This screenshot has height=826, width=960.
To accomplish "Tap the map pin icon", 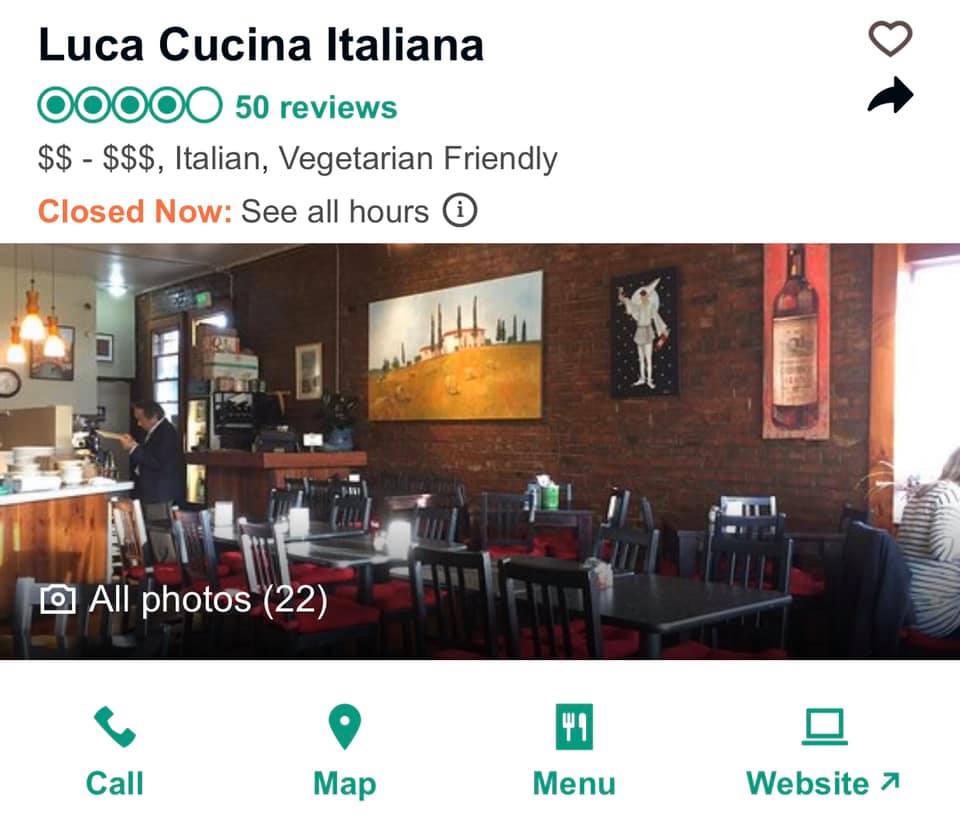I will click(x=345, y=727).
